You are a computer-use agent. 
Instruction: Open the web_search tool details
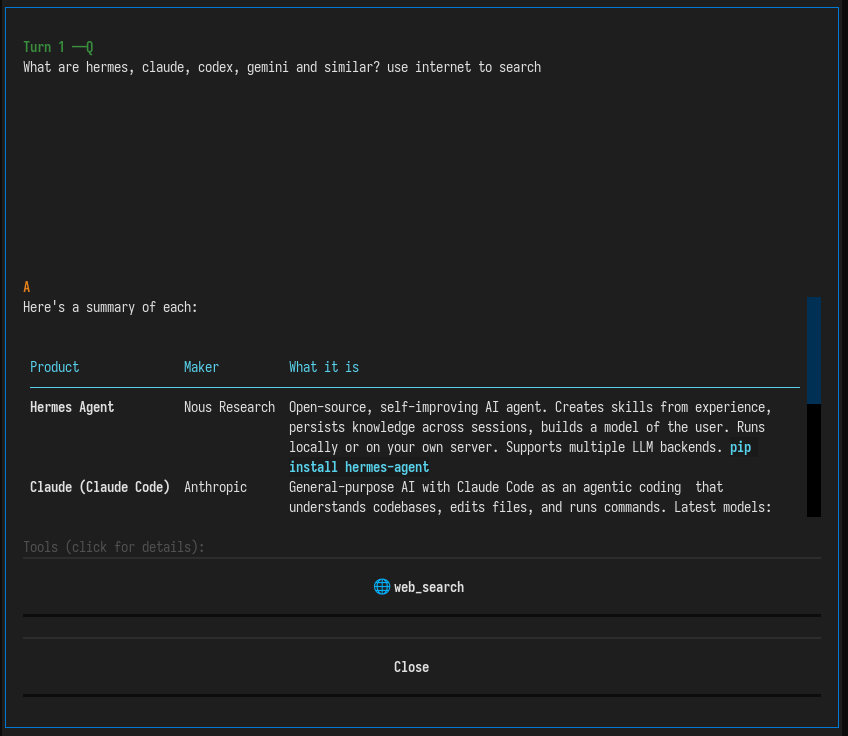421,587
